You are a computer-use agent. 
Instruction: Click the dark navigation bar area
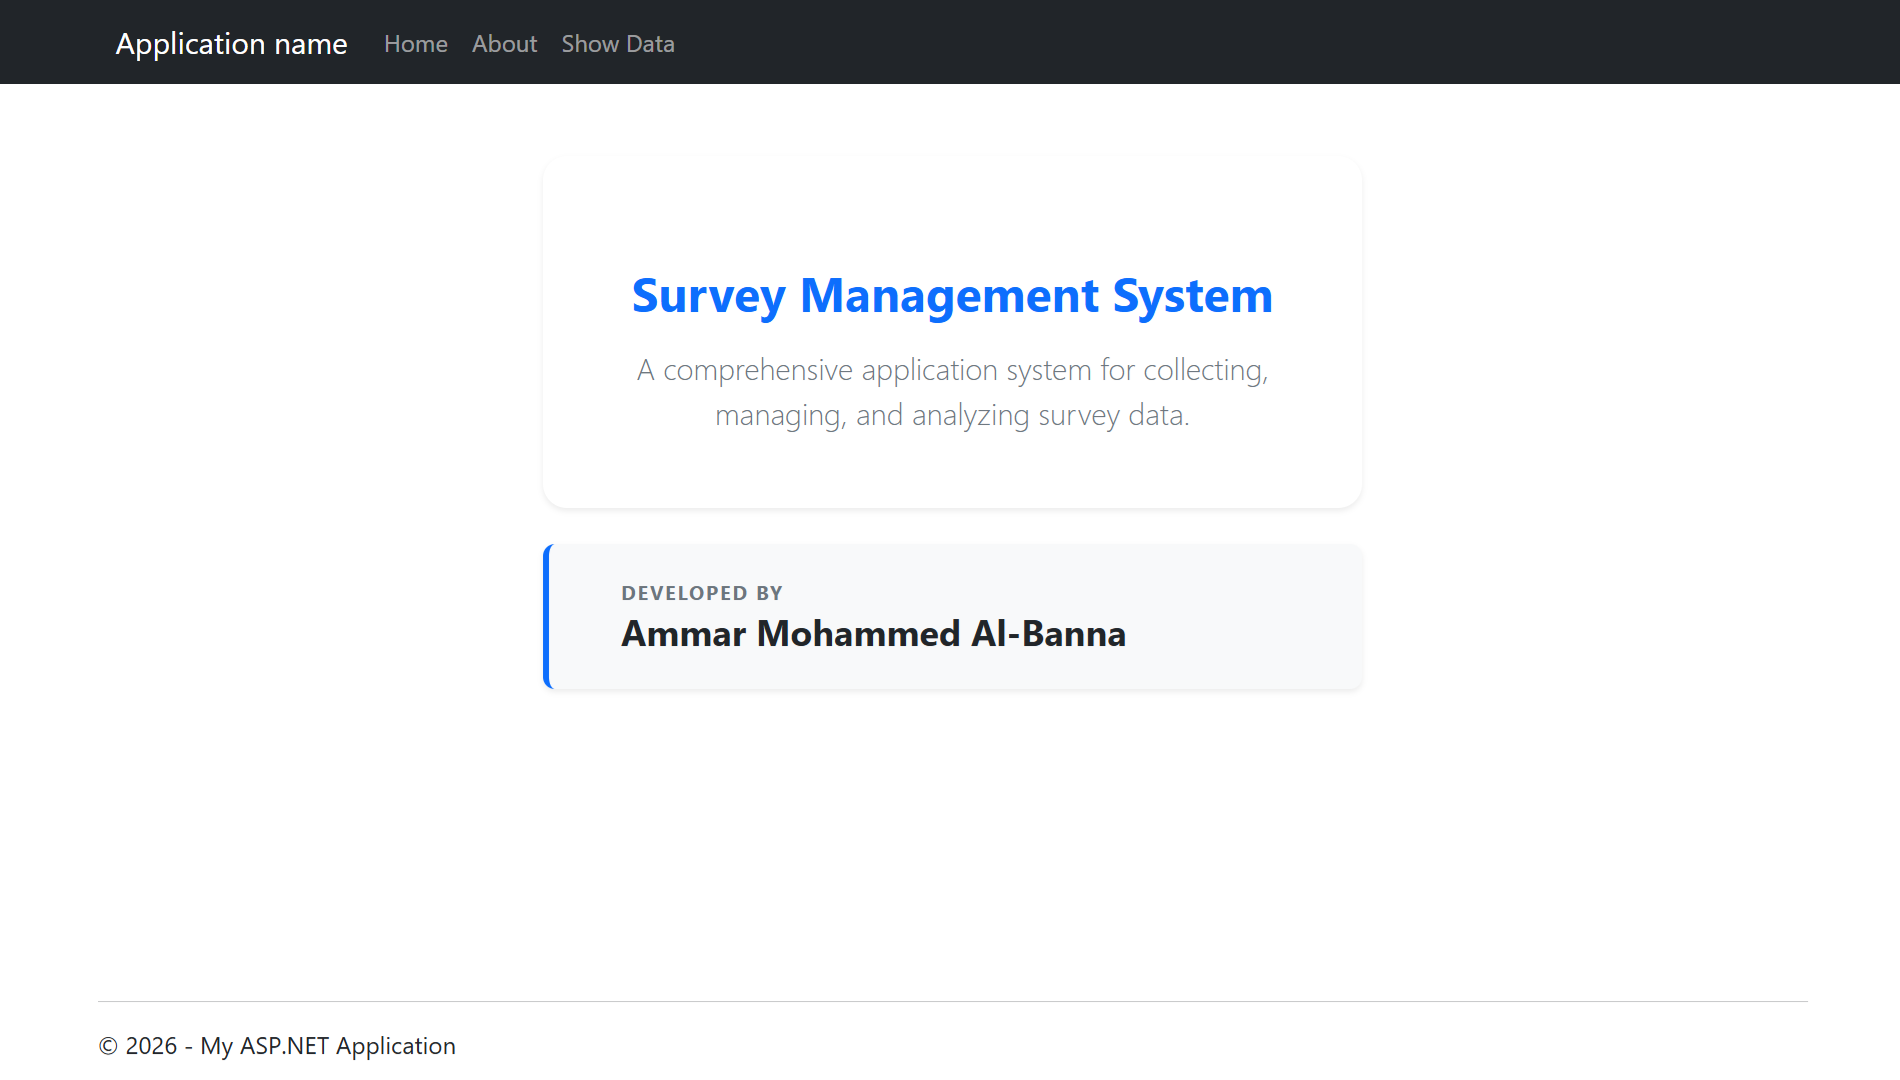1200,42
